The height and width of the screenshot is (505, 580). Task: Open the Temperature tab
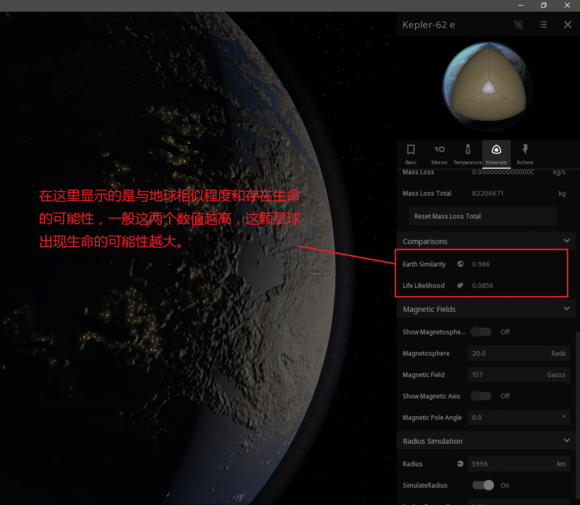pos(468,154)
